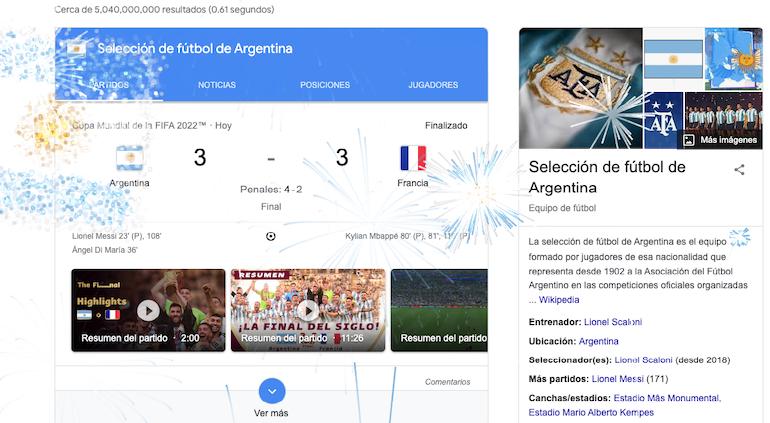Open the Estadio Mâs Monumental link
770x423 pixels.
pyautogui.click(x=667, y=398)
